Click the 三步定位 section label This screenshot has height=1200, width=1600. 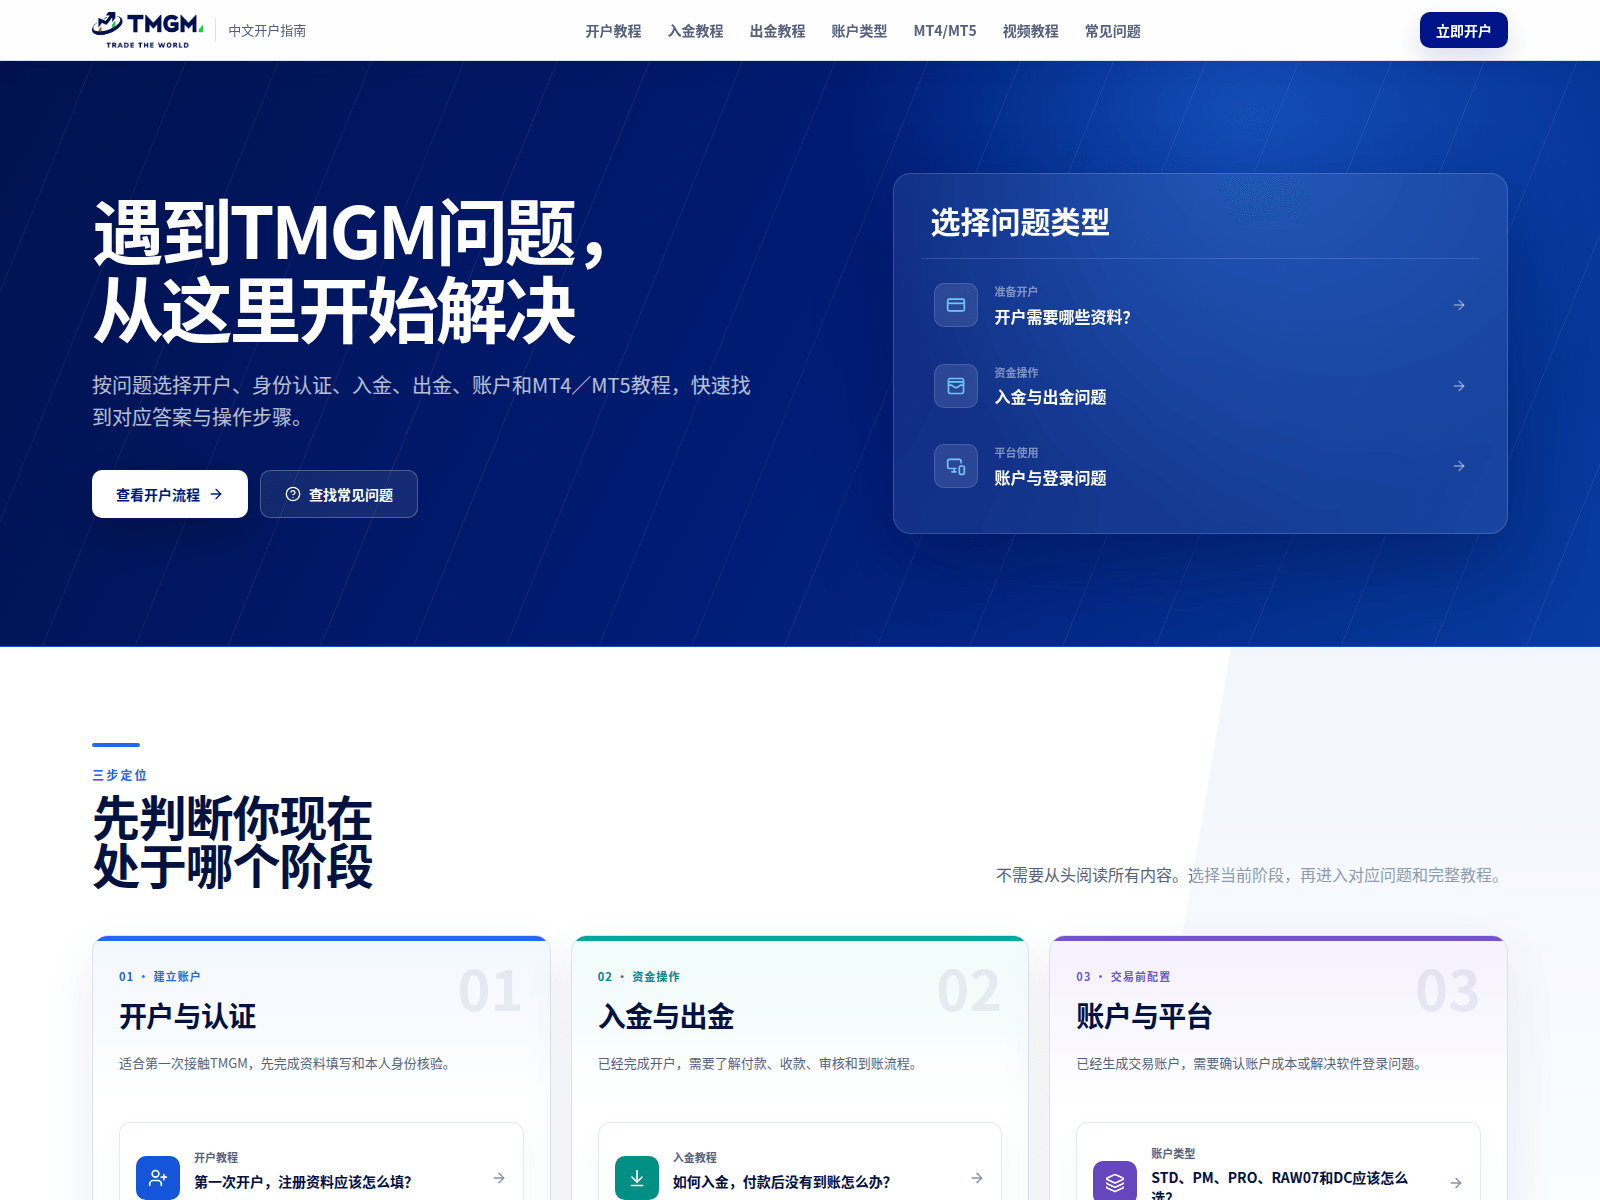pyautogui.click(x=119, y=775)
